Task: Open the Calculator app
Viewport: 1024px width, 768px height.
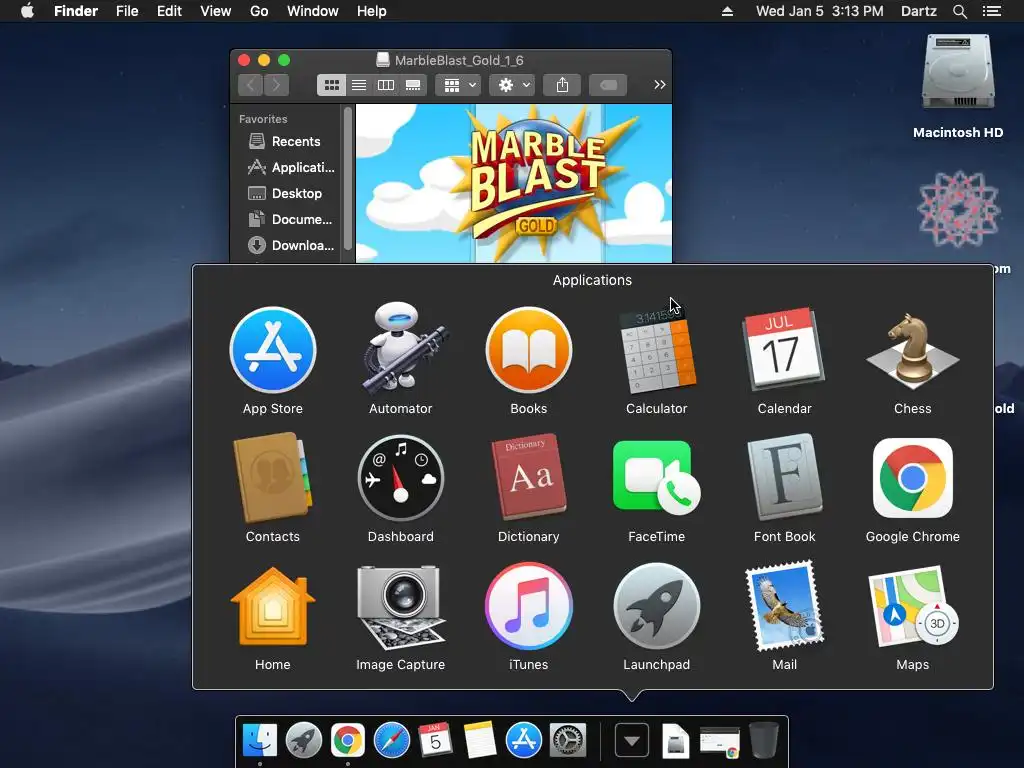Action: tap(657, 350)
